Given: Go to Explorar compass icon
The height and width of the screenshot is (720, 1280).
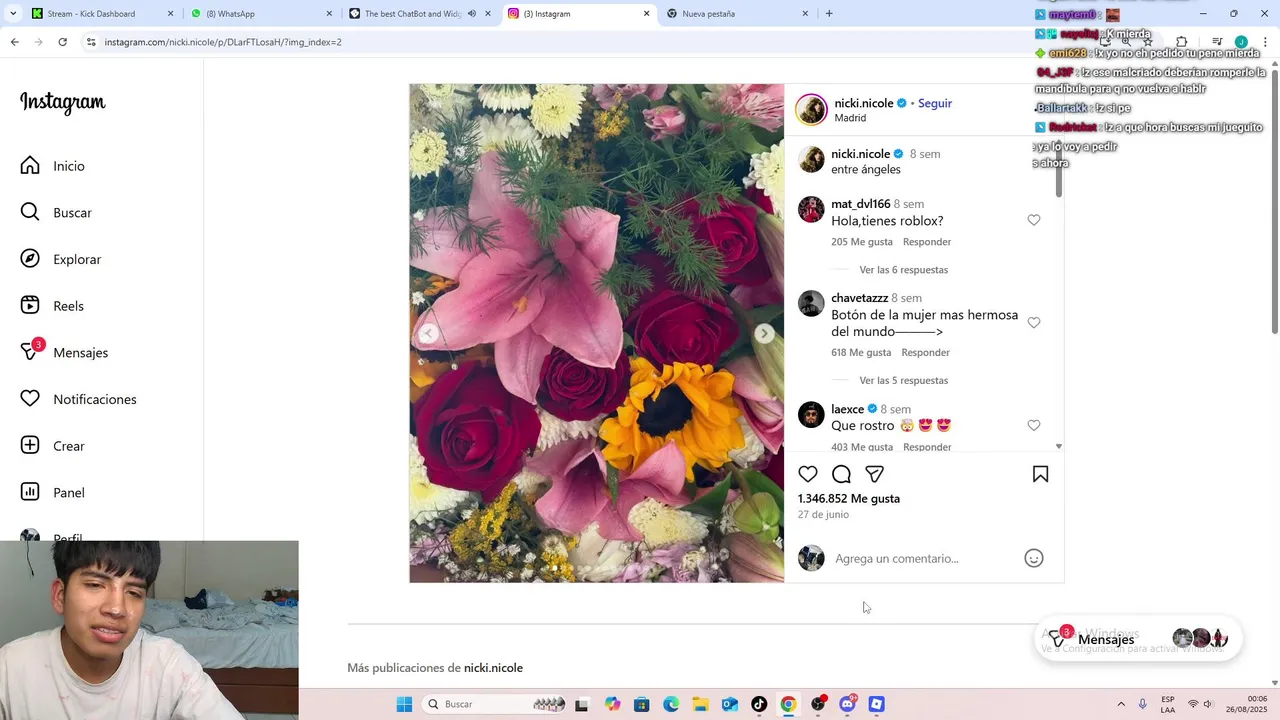Looking at the screenshot, I should click(31, 259).
